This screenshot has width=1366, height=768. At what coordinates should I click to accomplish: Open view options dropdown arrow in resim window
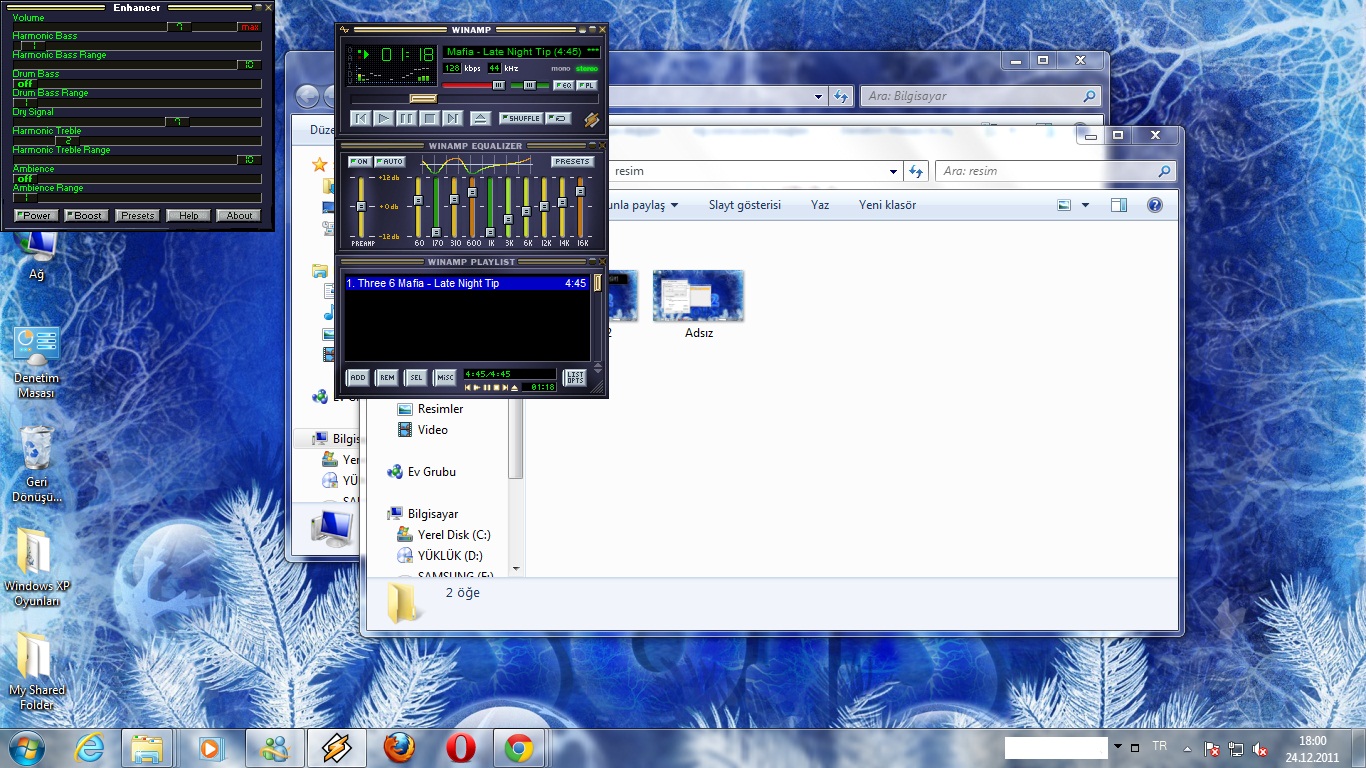pos(1086,205)
